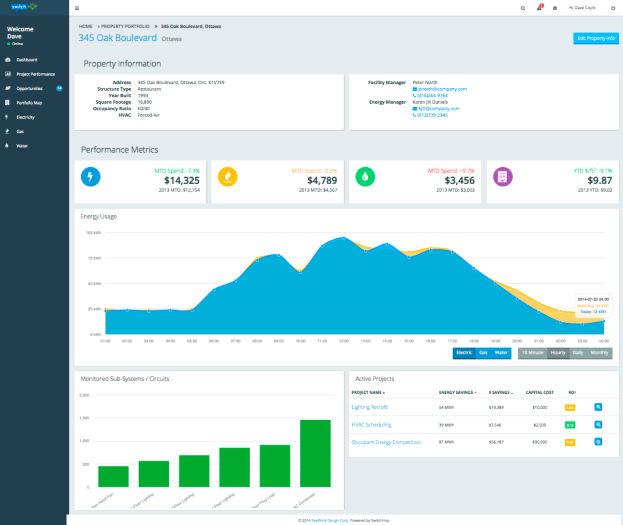Set chart interval to Daily
The image size is (623, 525).
click(578, 353)
